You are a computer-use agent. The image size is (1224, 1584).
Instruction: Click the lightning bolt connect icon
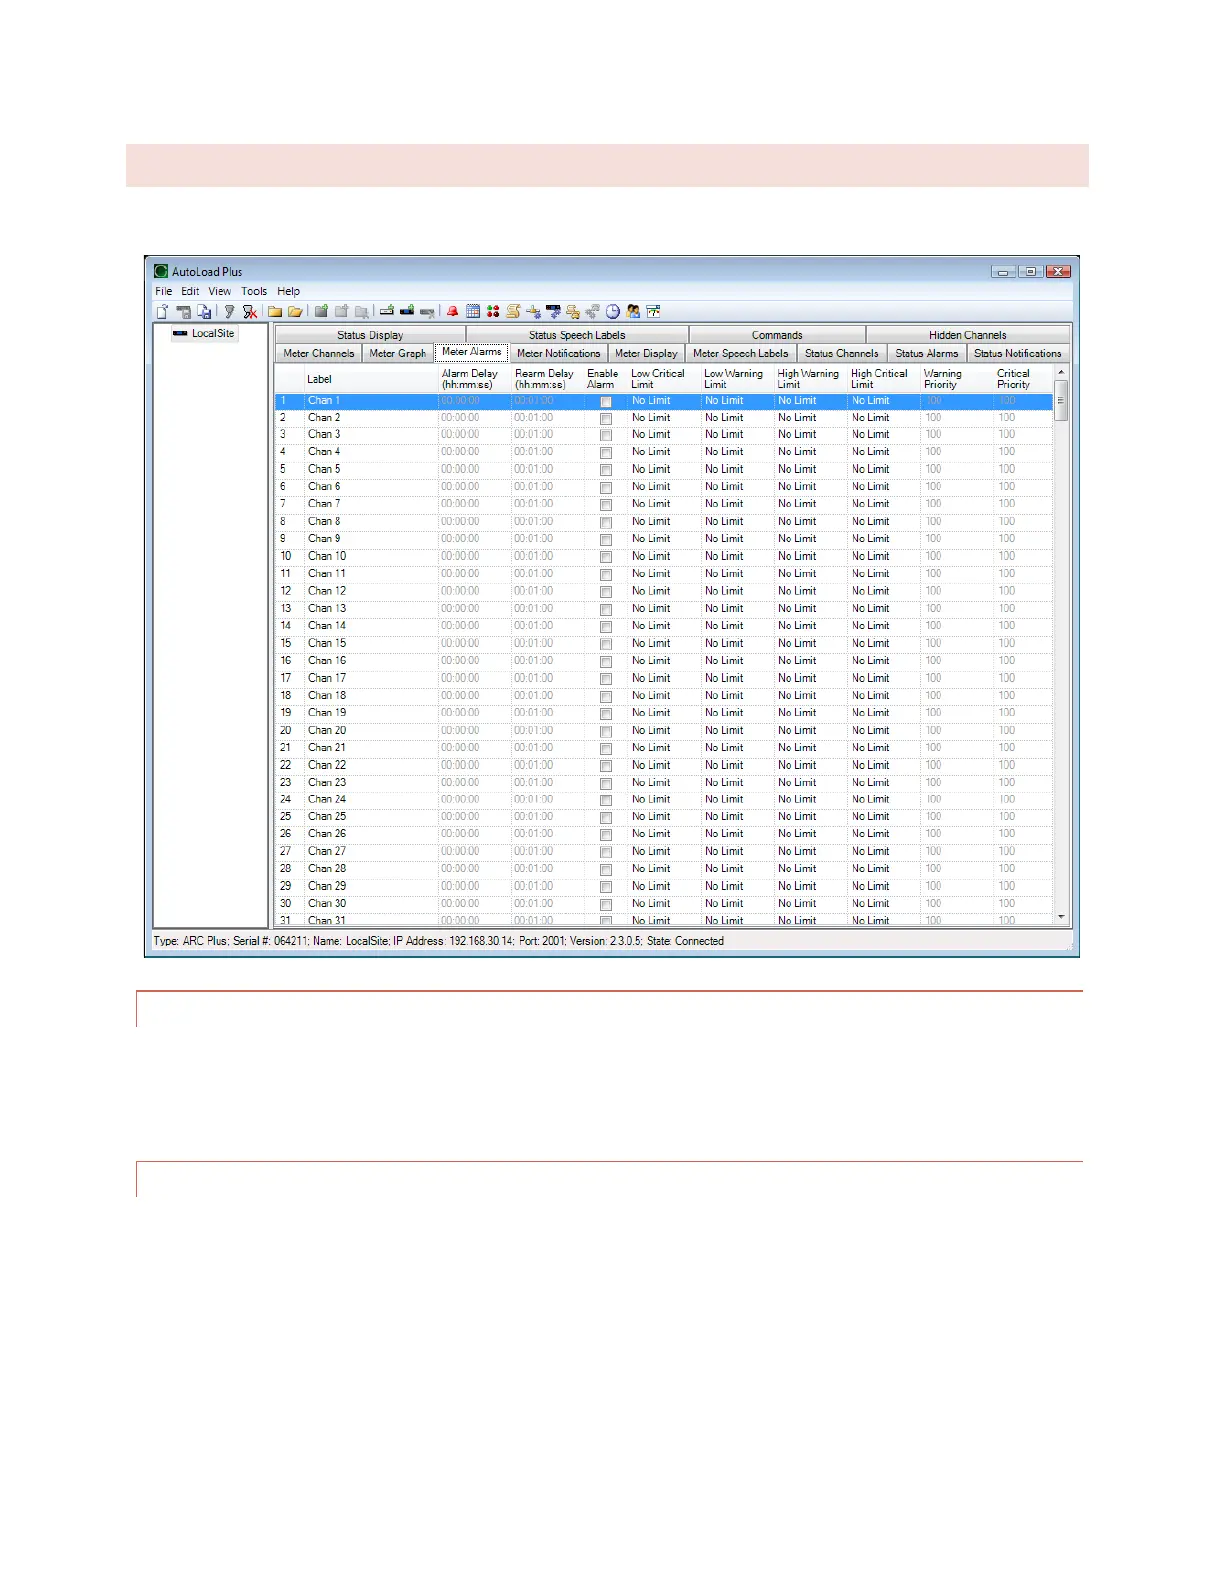(x=229, y=311)
